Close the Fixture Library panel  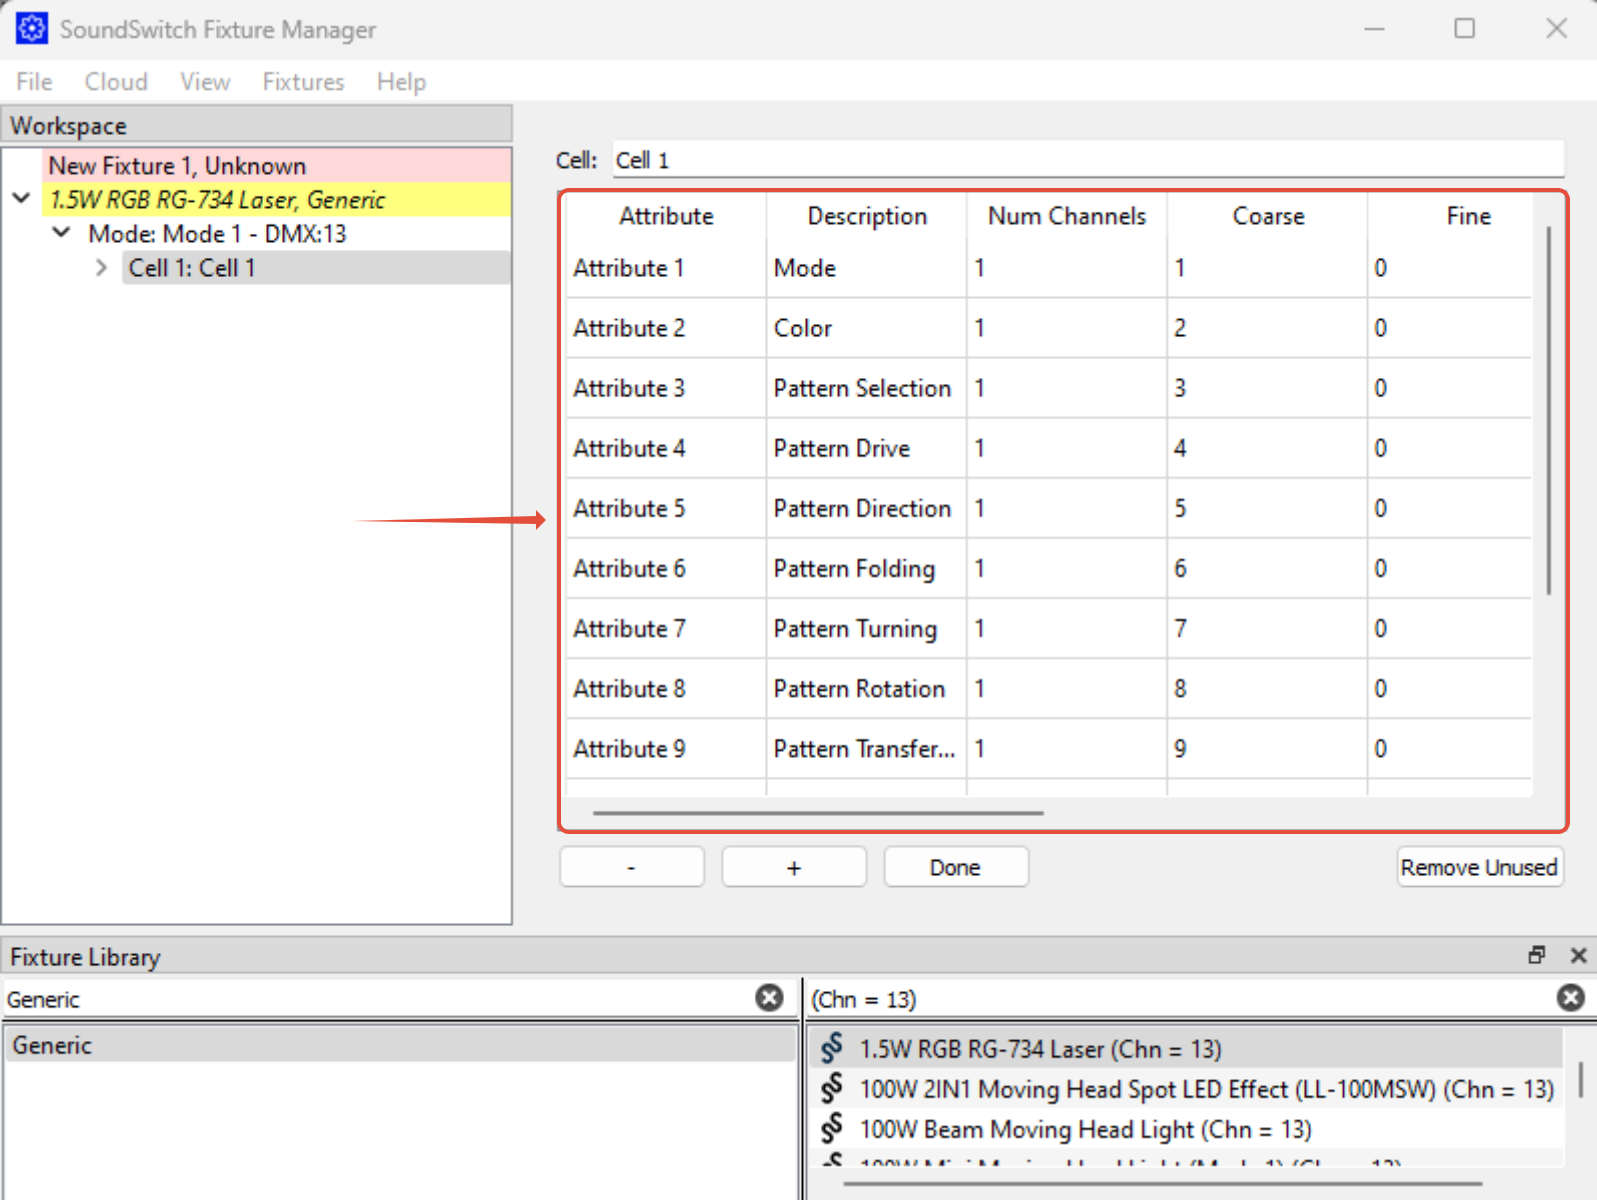(x=1579, y=955)
